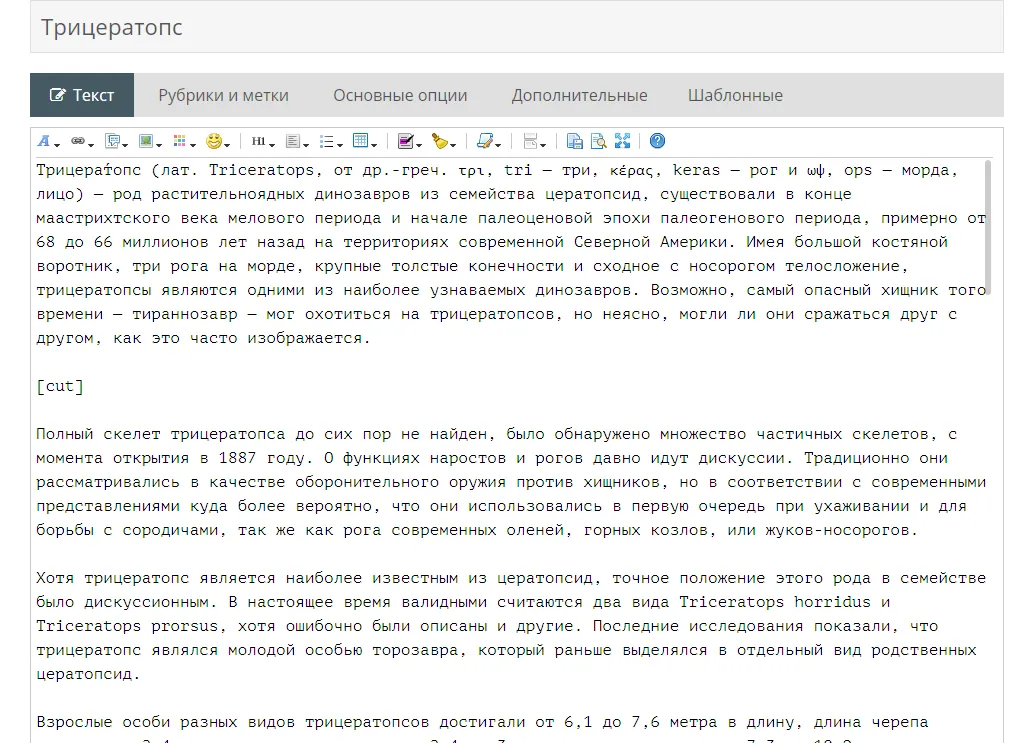Viewport: 1024px width, 743px height.
Task: Click the blue help question icon
Action: (x=657, y=141)
